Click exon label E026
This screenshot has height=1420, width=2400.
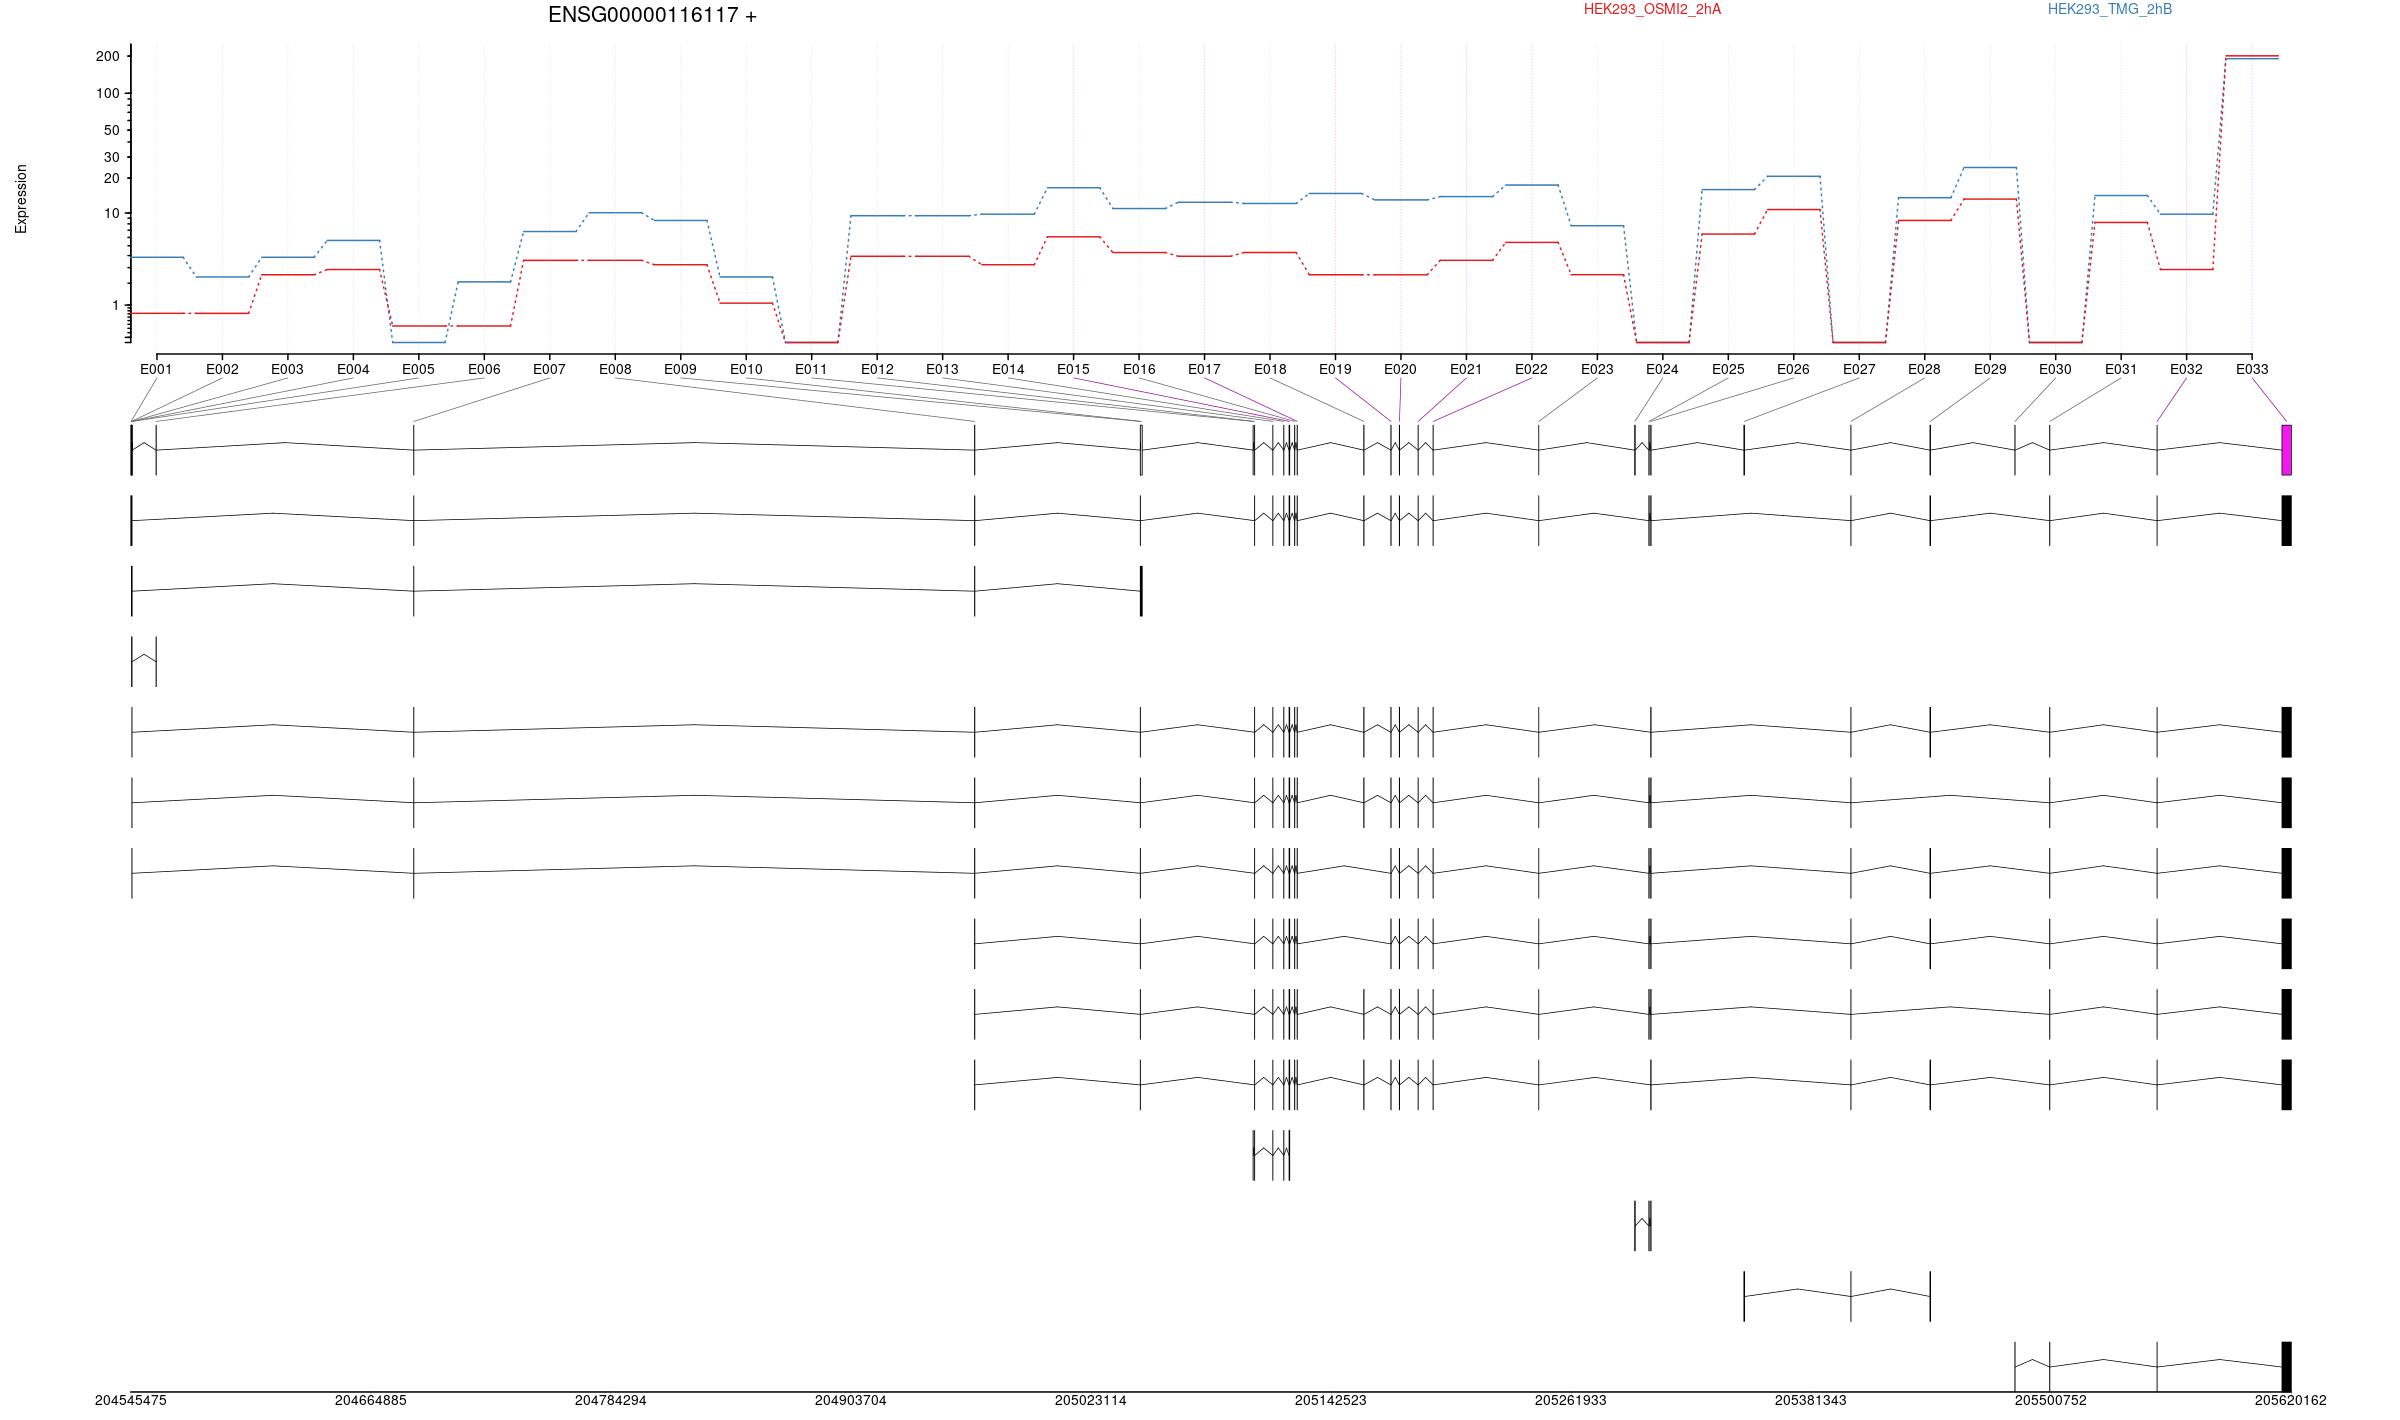point(1793,369)
